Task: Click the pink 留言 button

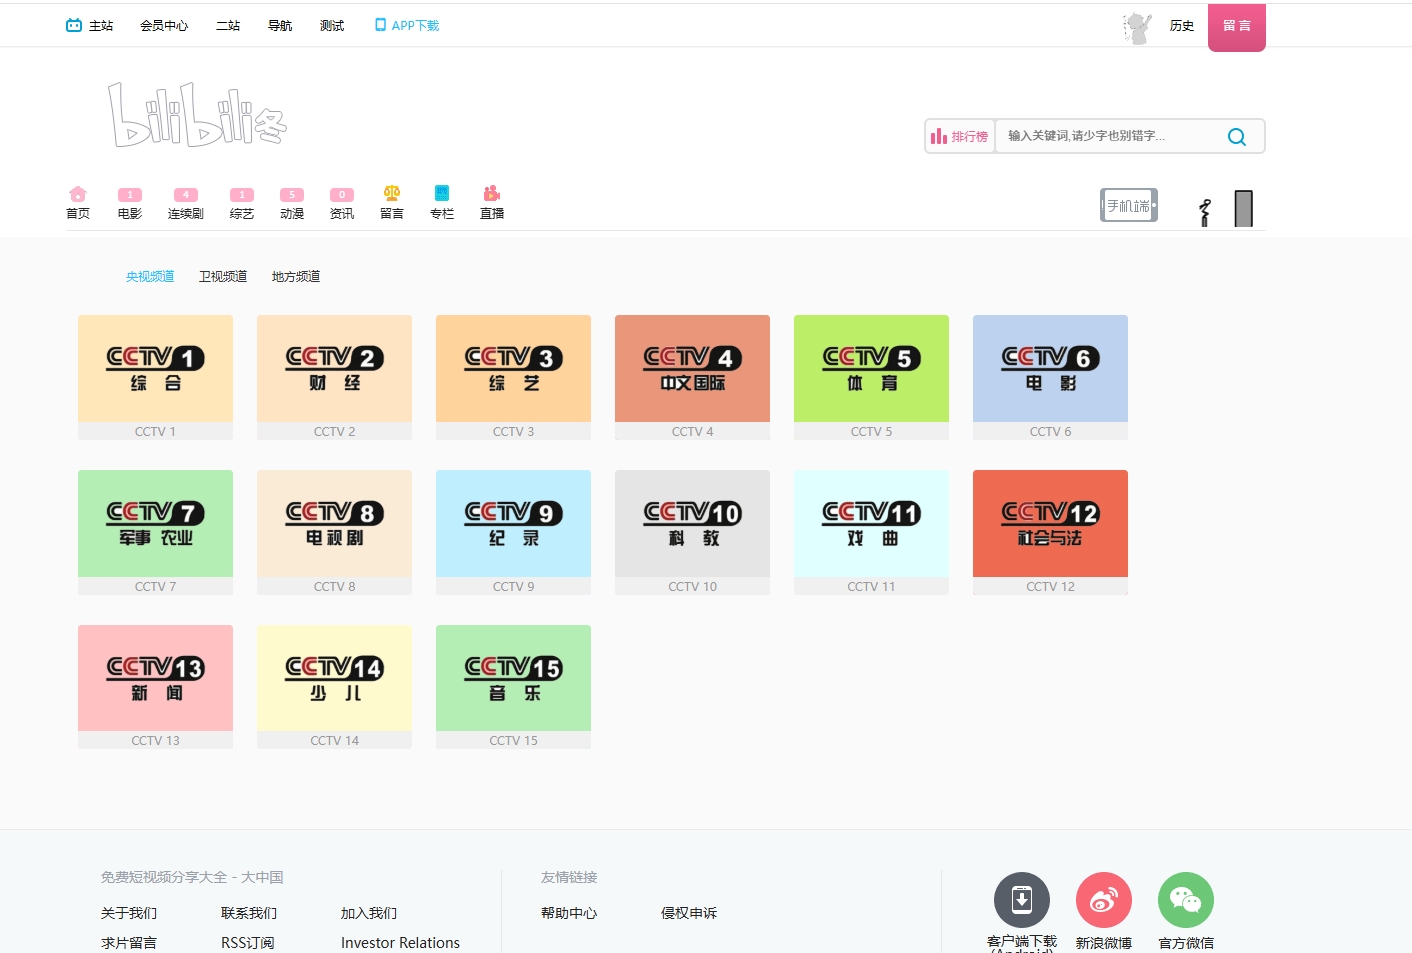Action: point(1237,27)
